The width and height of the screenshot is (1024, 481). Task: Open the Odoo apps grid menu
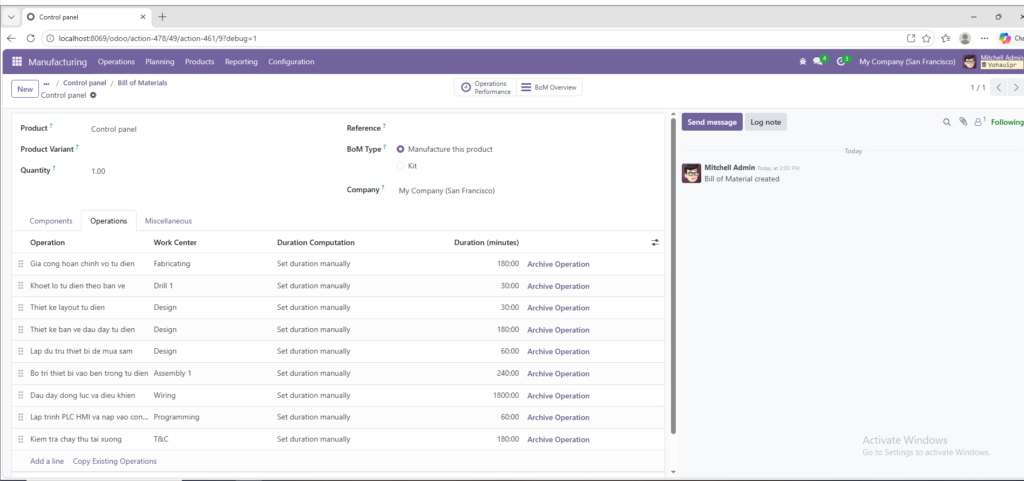17,62
